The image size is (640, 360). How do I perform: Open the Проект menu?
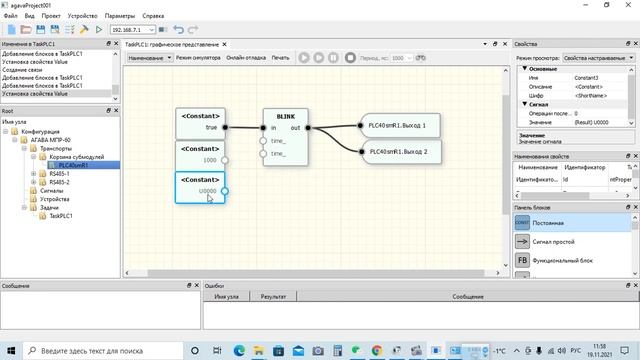[x=51, y=16]
